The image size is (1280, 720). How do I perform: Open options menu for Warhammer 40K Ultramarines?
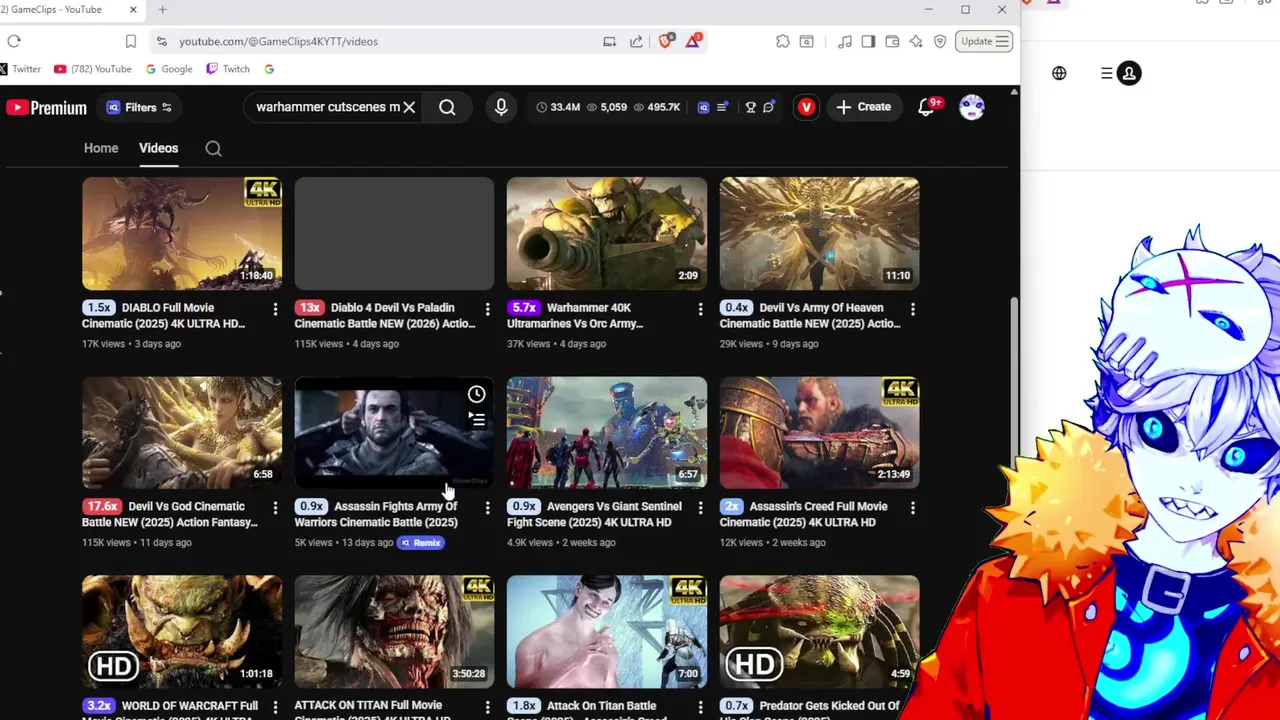[x=700, y=309]
